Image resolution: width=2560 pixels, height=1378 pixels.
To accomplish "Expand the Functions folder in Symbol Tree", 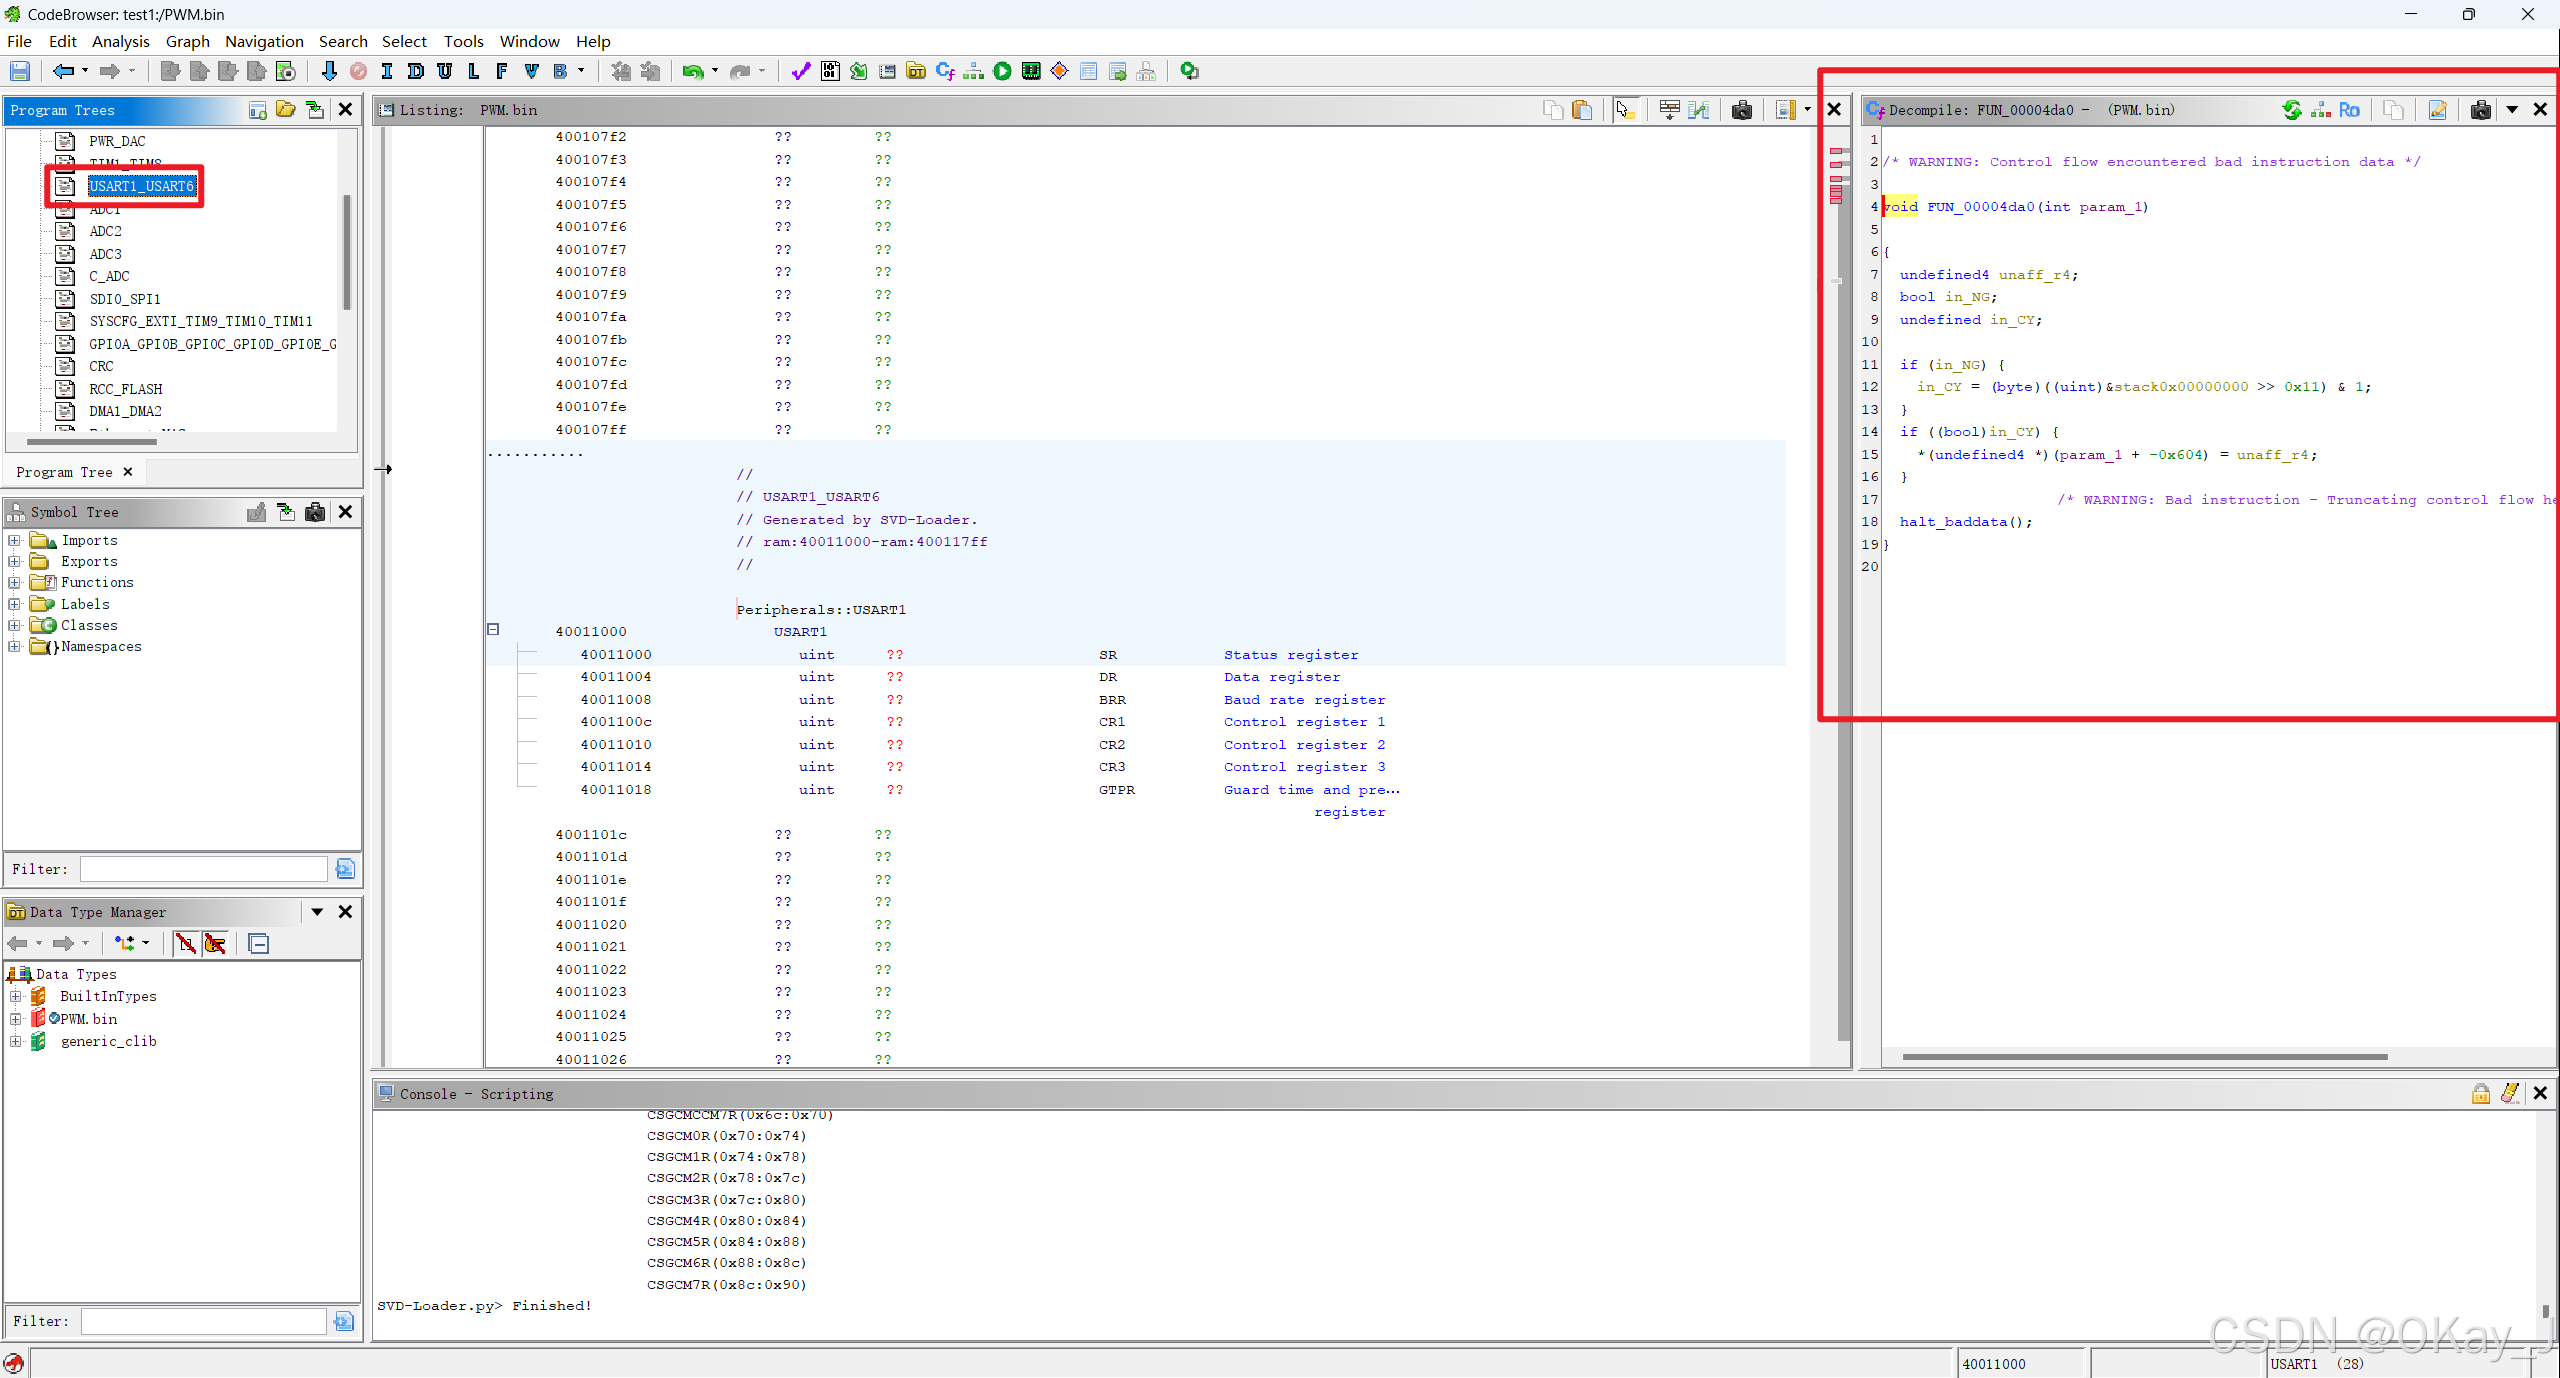I will (x=15, y=582).
